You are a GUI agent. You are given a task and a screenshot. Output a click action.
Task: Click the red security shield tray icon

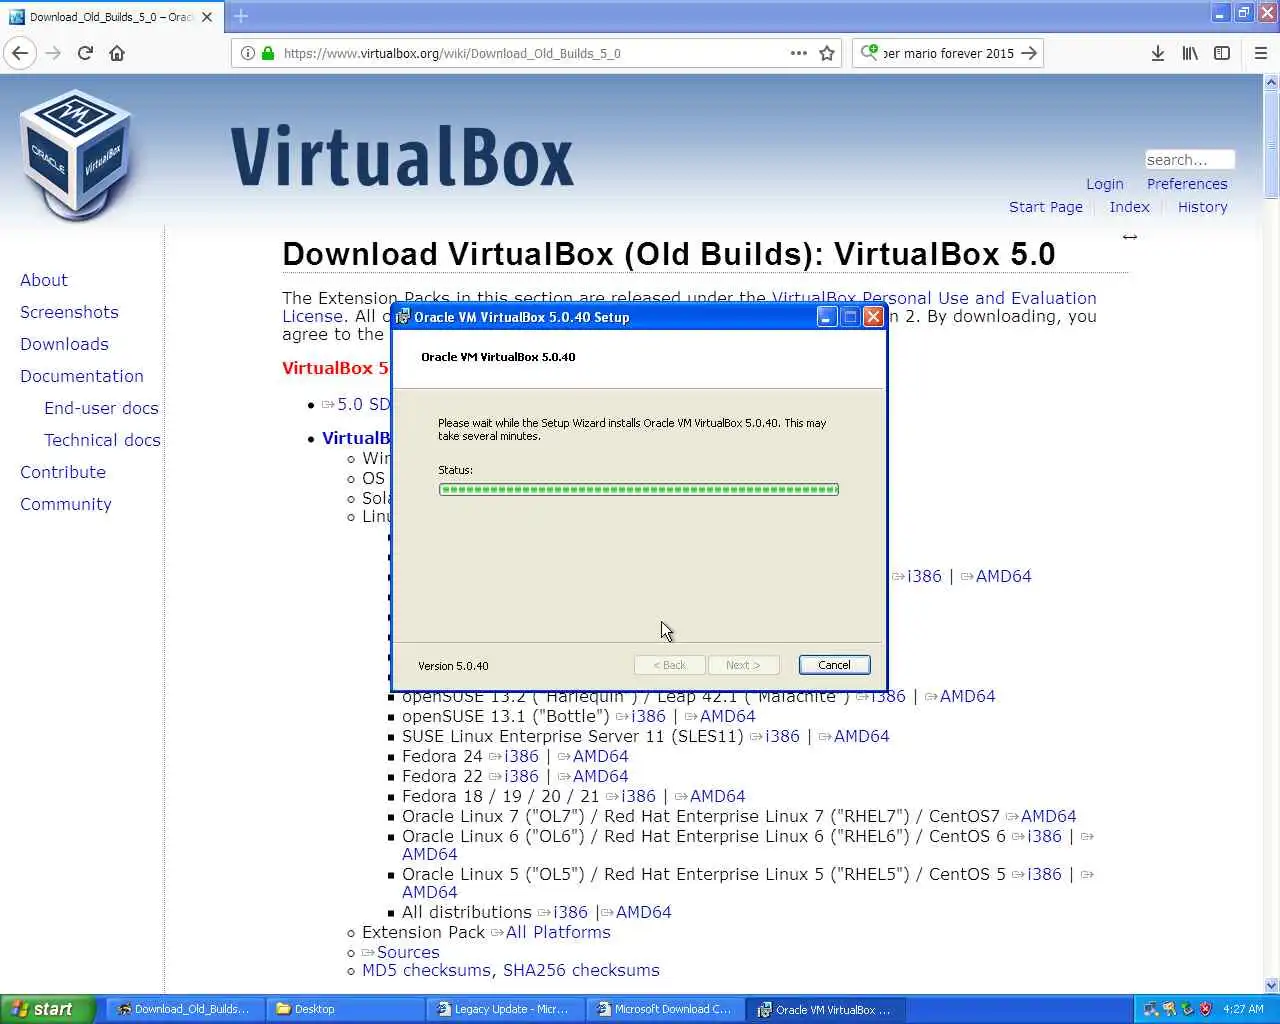click(x=1205, y=1009)
